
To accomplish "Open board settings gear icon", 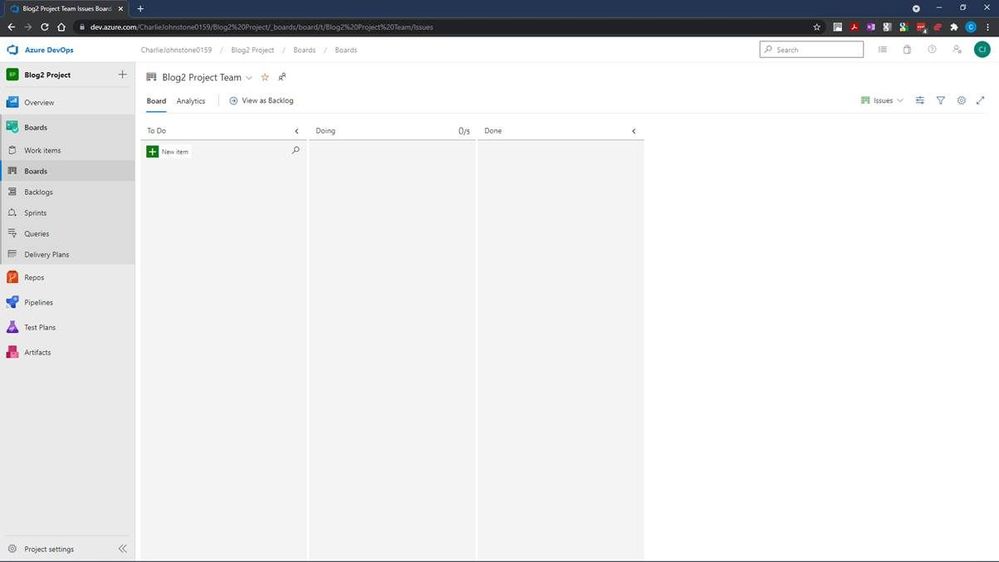I will pos(961,101).
